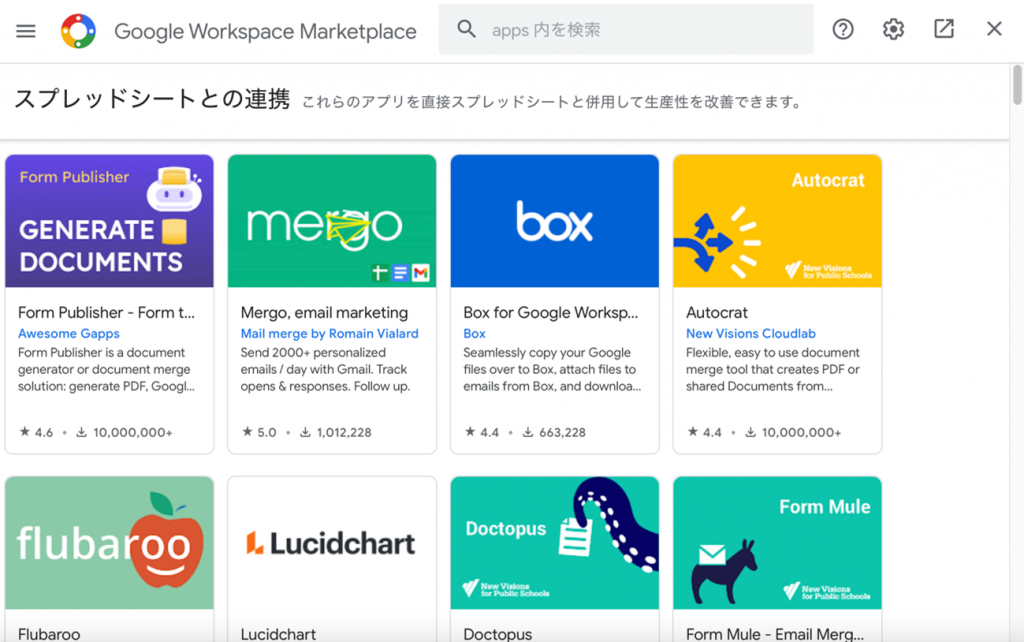Open the Doctopus banner image

(x=554, y=543)
